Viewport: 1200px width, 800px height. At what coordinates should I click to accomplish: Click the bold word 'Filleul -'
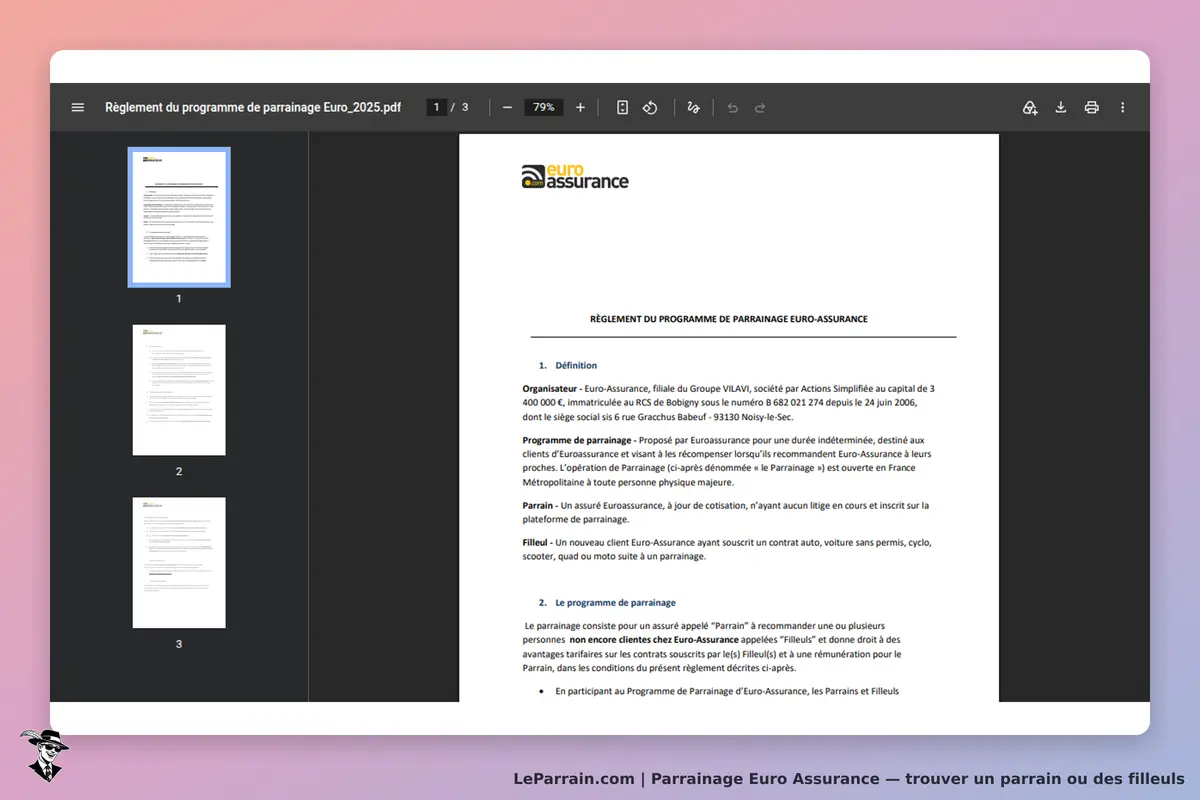(537, 542)
